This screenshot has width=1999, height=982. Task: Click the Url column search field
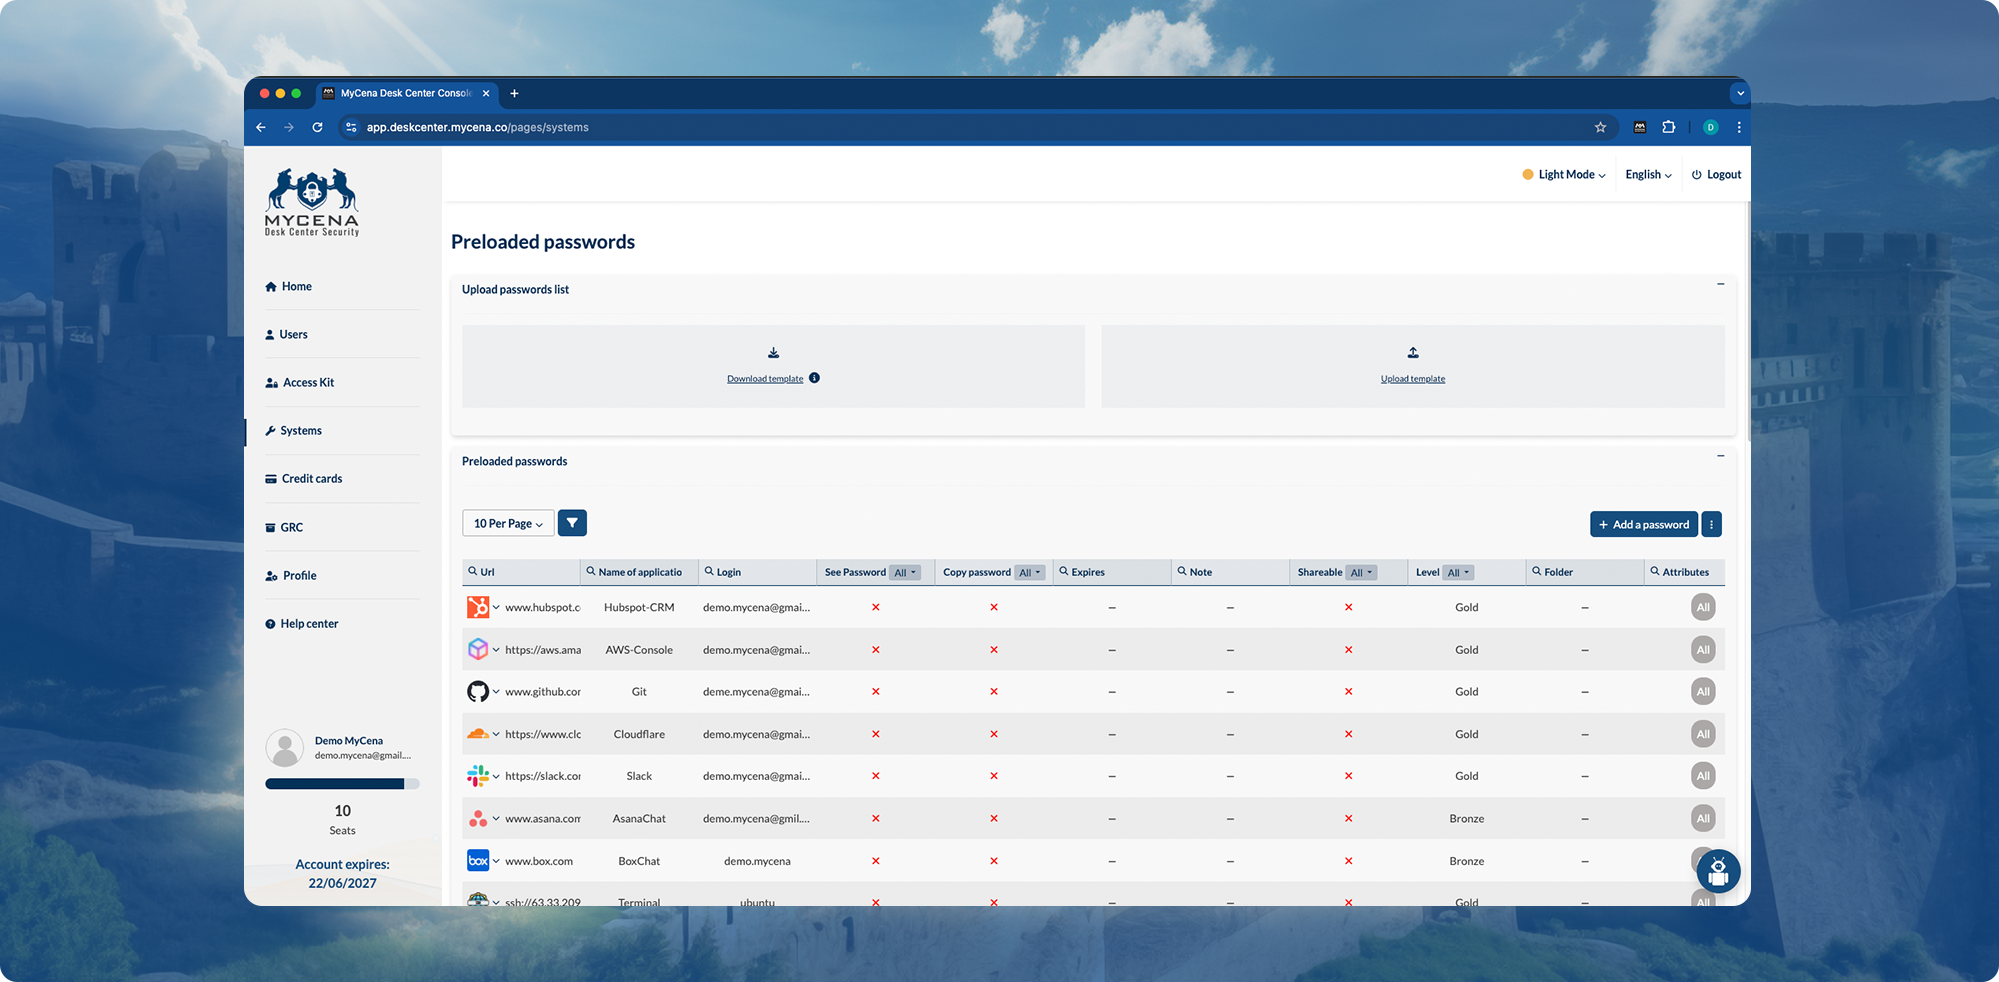520,572
